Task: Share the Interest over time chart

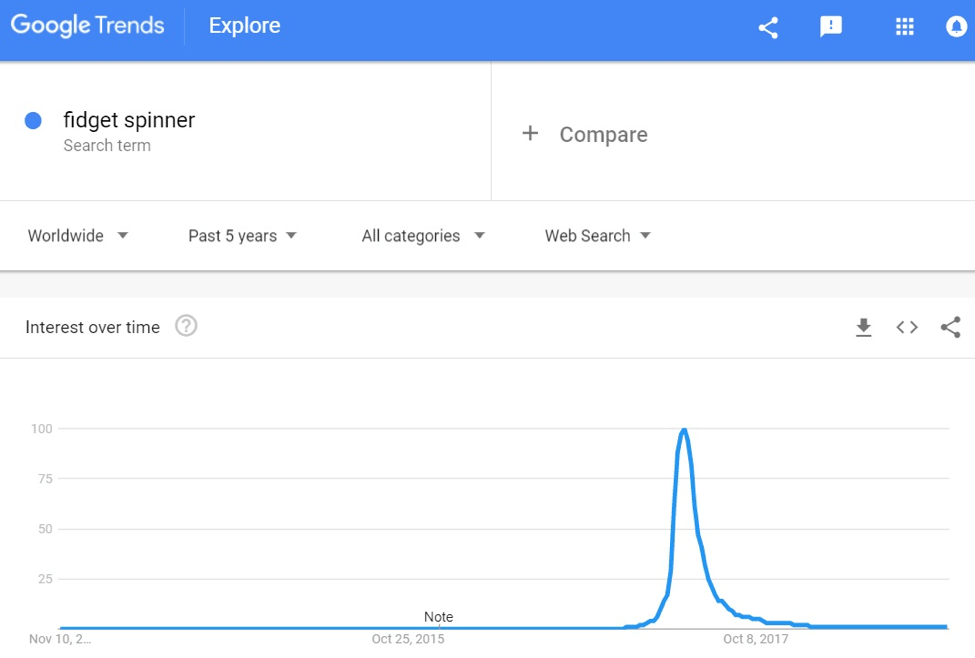Action: 950,327
